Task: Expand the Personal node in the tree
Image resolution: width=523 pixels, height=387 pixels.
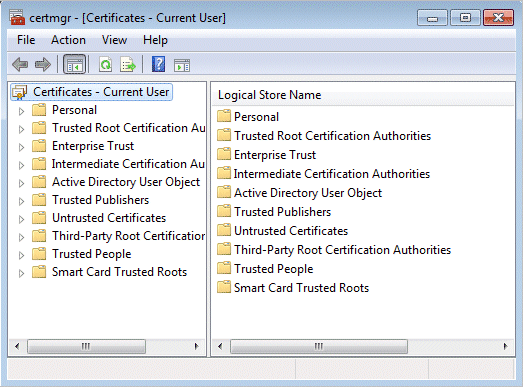Action: pyautogui.click(x=21, y=111)
